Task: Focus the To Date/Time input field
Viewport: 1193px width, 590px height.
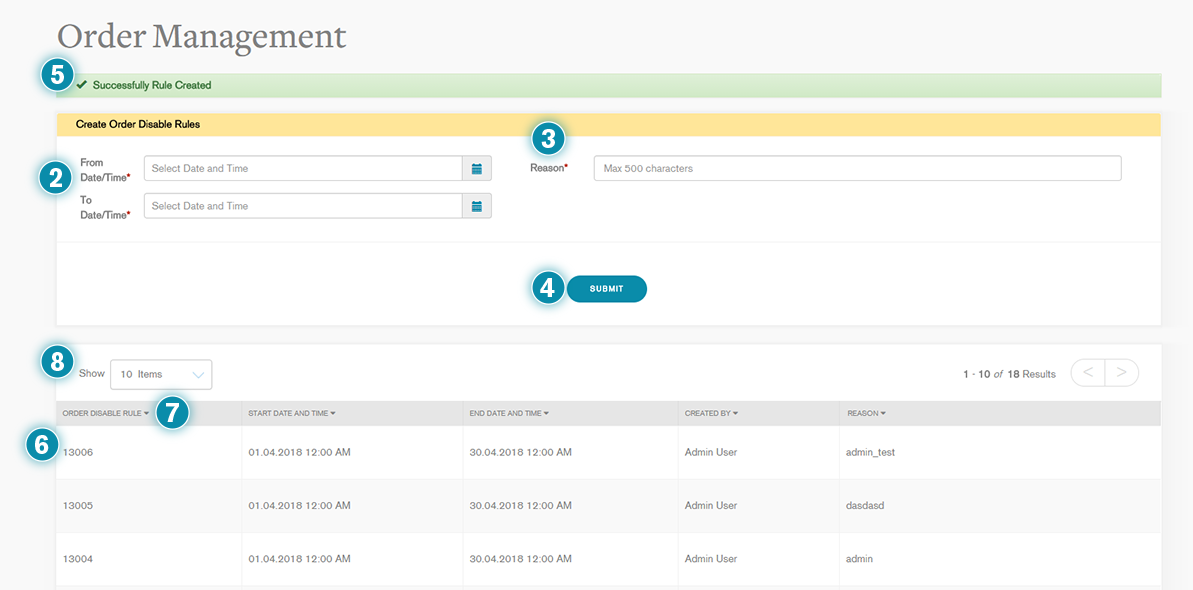Action: tap(303, 206)
